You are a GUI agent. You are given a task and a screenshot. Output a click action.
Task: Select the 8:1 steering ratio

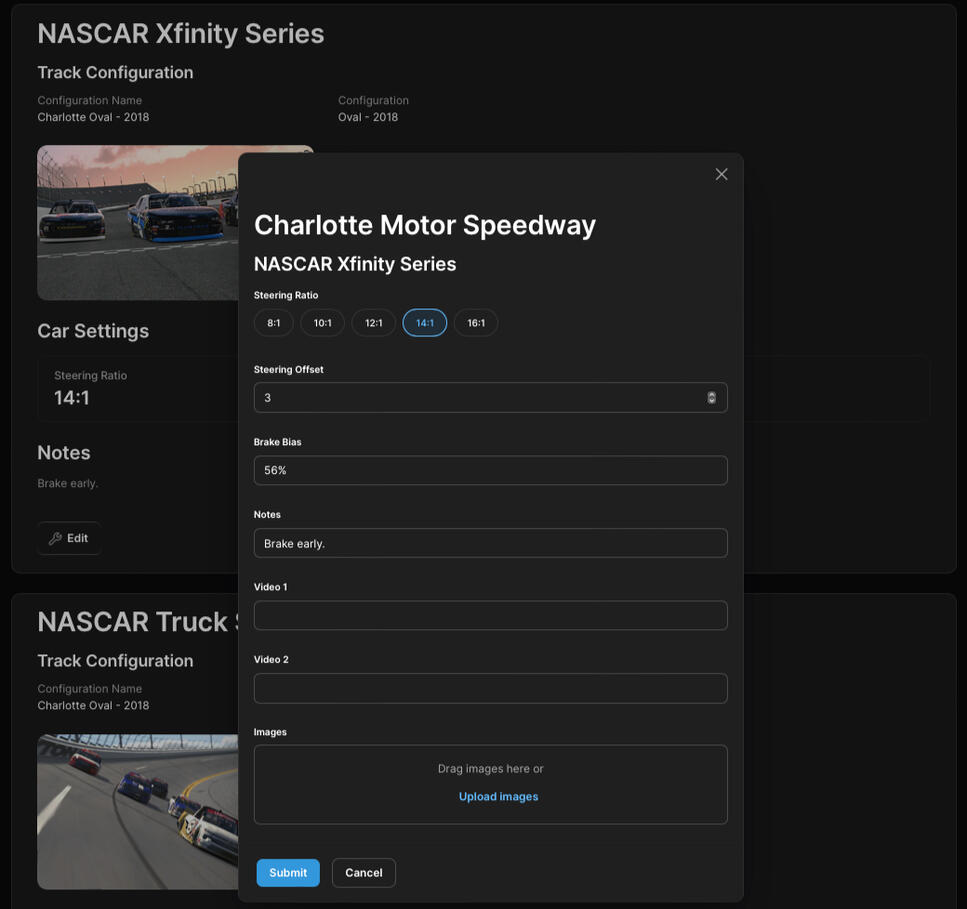tap(274, 323)
